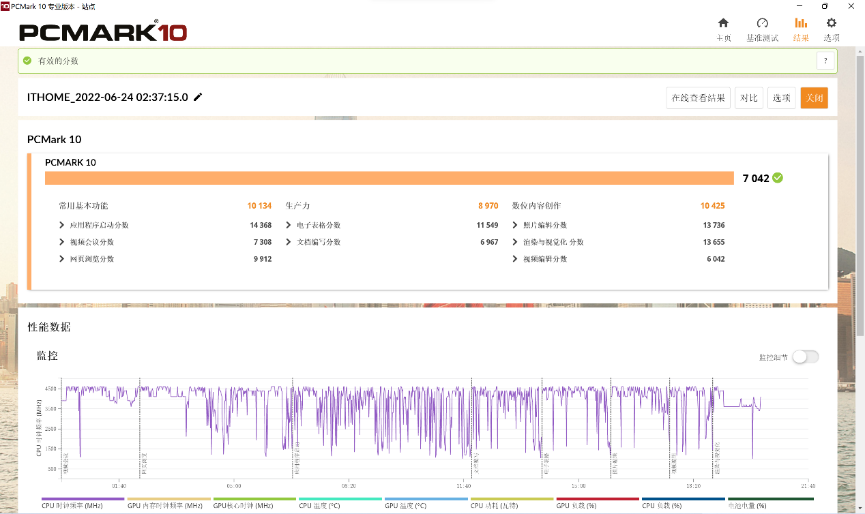Expand the spreadsheet score (电子表格分数) row
This screenshot has height=514, width=865.
point(289,225)
